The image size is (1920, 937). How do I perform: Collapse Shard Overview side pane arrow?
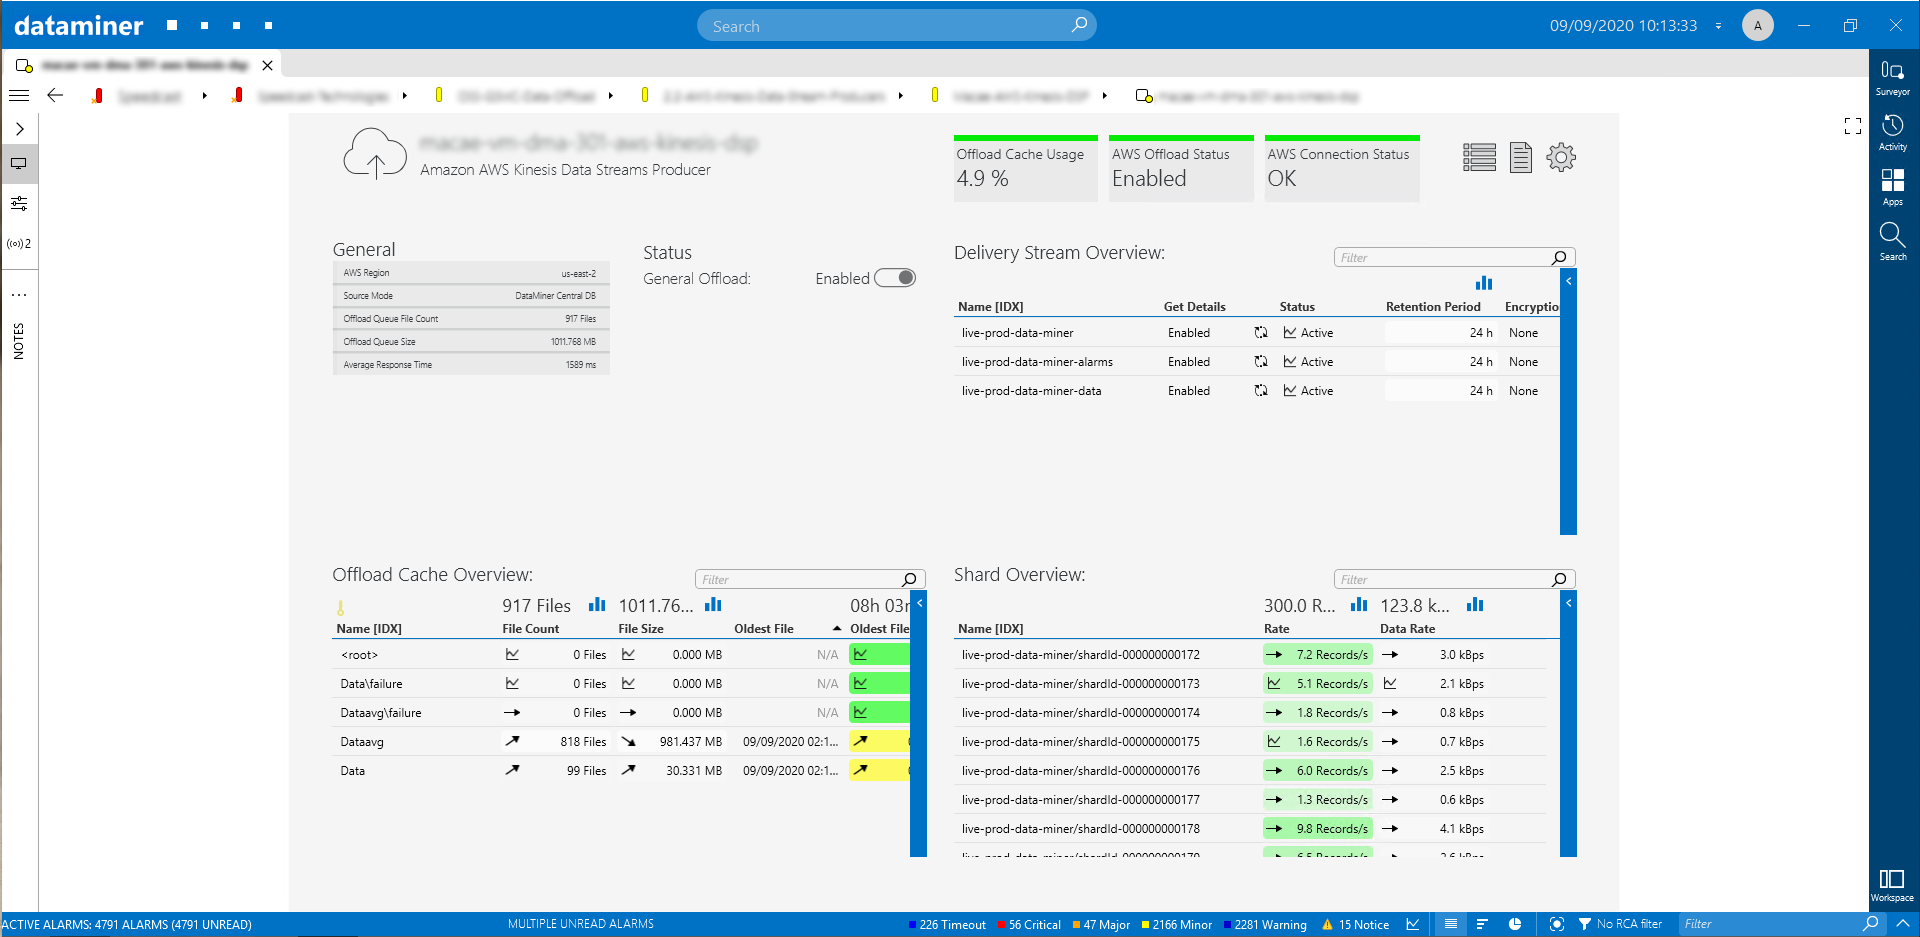click(x=1568, y=603)
